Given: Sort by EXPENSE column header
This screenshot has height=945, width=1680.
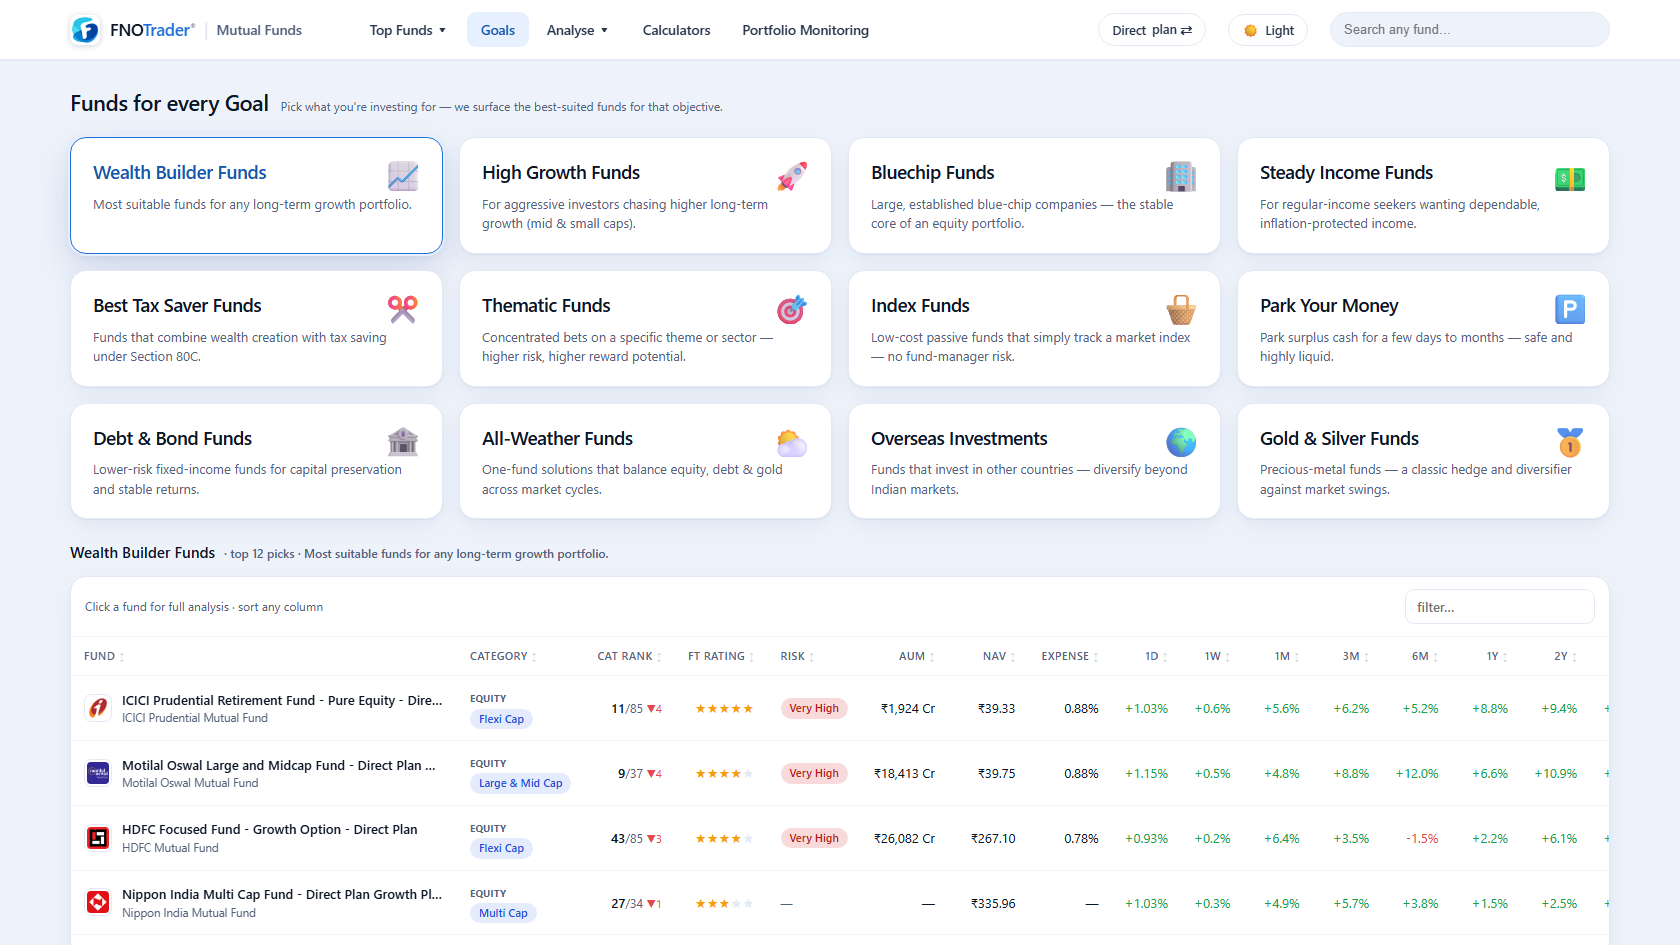Looking at the screenshot, I should (1070, 657).
